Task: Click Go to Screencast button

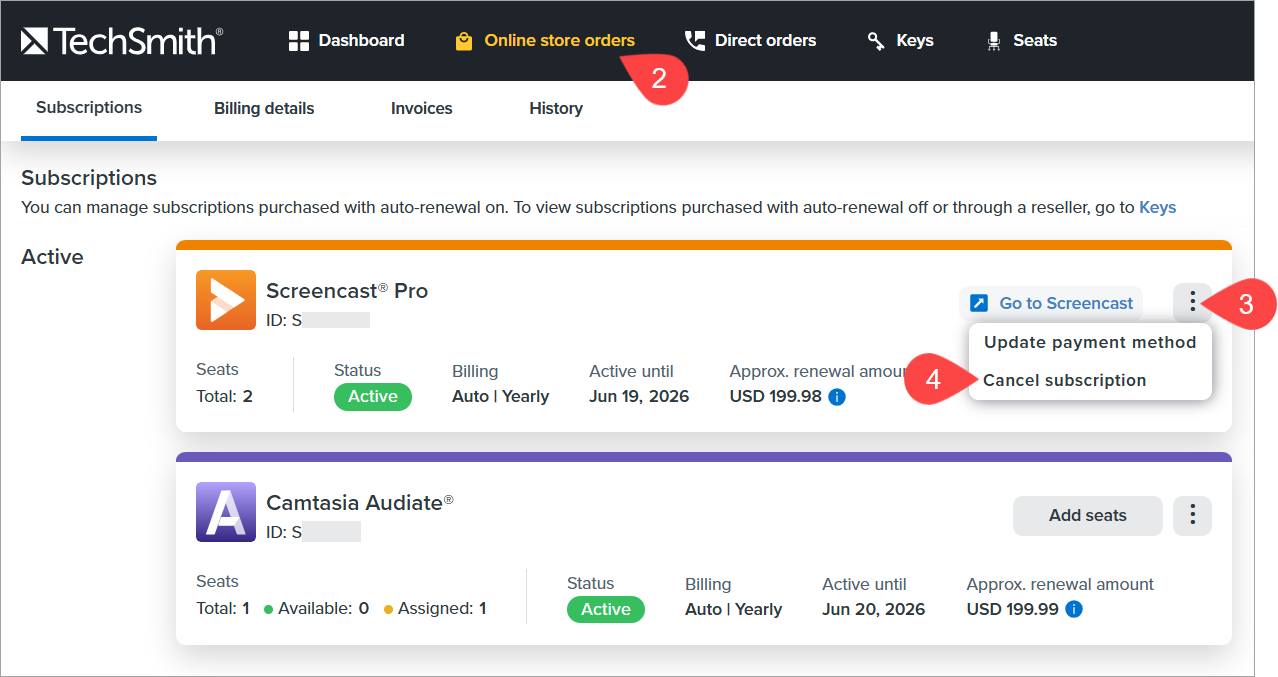Action: tap(1052, 303)
